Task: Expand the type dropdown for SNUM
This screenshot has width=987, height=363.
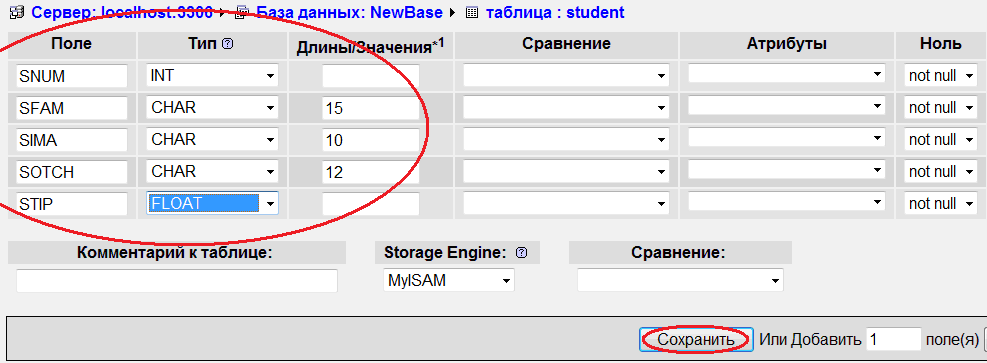Action: click(212, 75)
